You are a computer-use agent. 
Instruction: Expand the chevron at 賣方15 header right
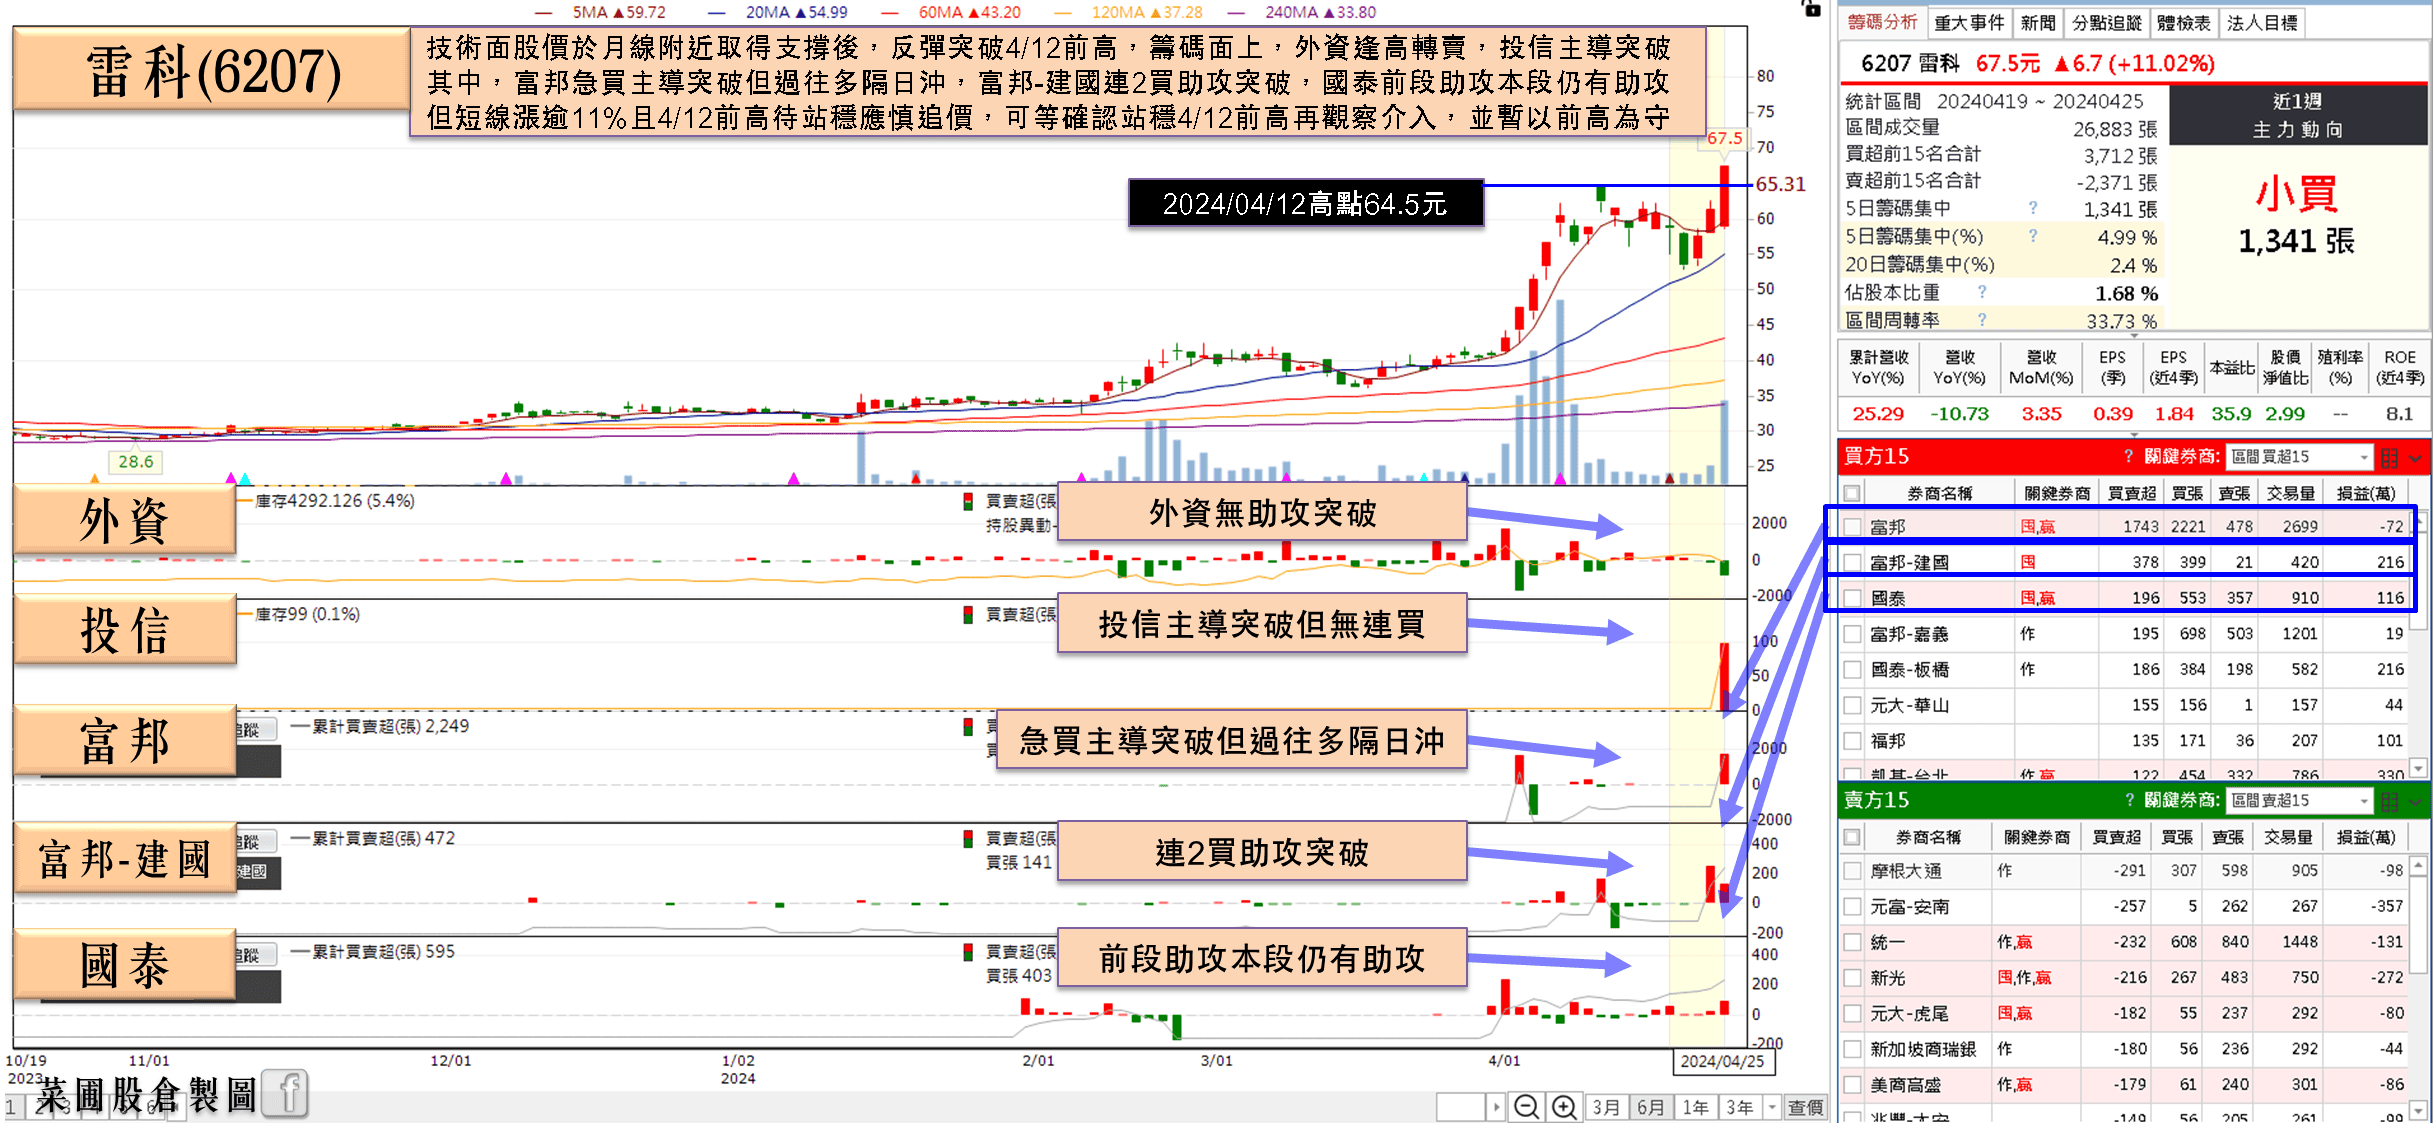click(x=2415, y=802)
